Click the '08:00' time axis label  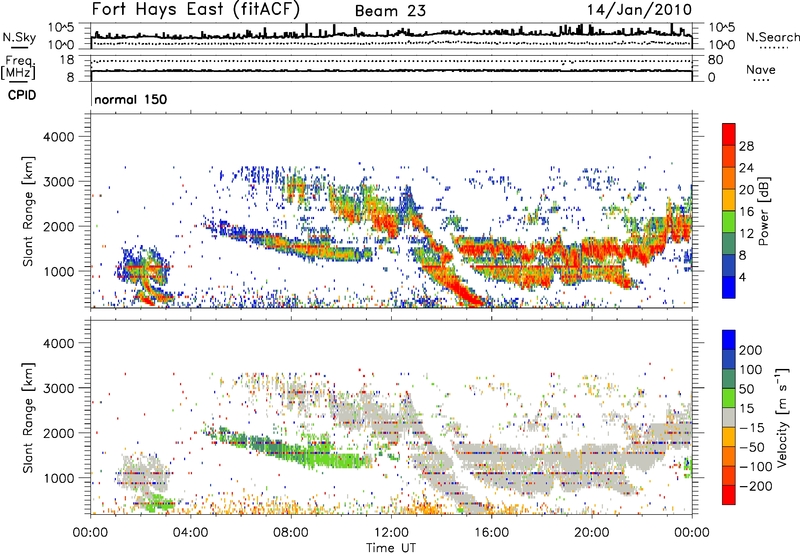pyautogui.click(x=291, y=533)
